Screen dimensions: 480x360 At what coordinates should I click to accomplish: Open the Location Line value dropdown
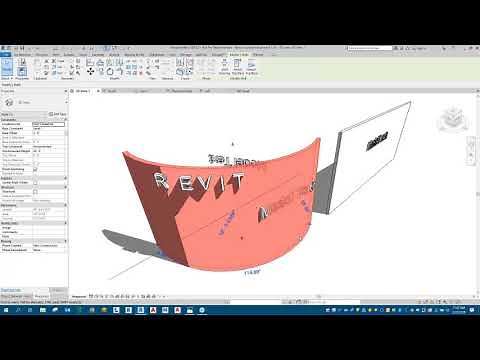[x=49, y=124]
